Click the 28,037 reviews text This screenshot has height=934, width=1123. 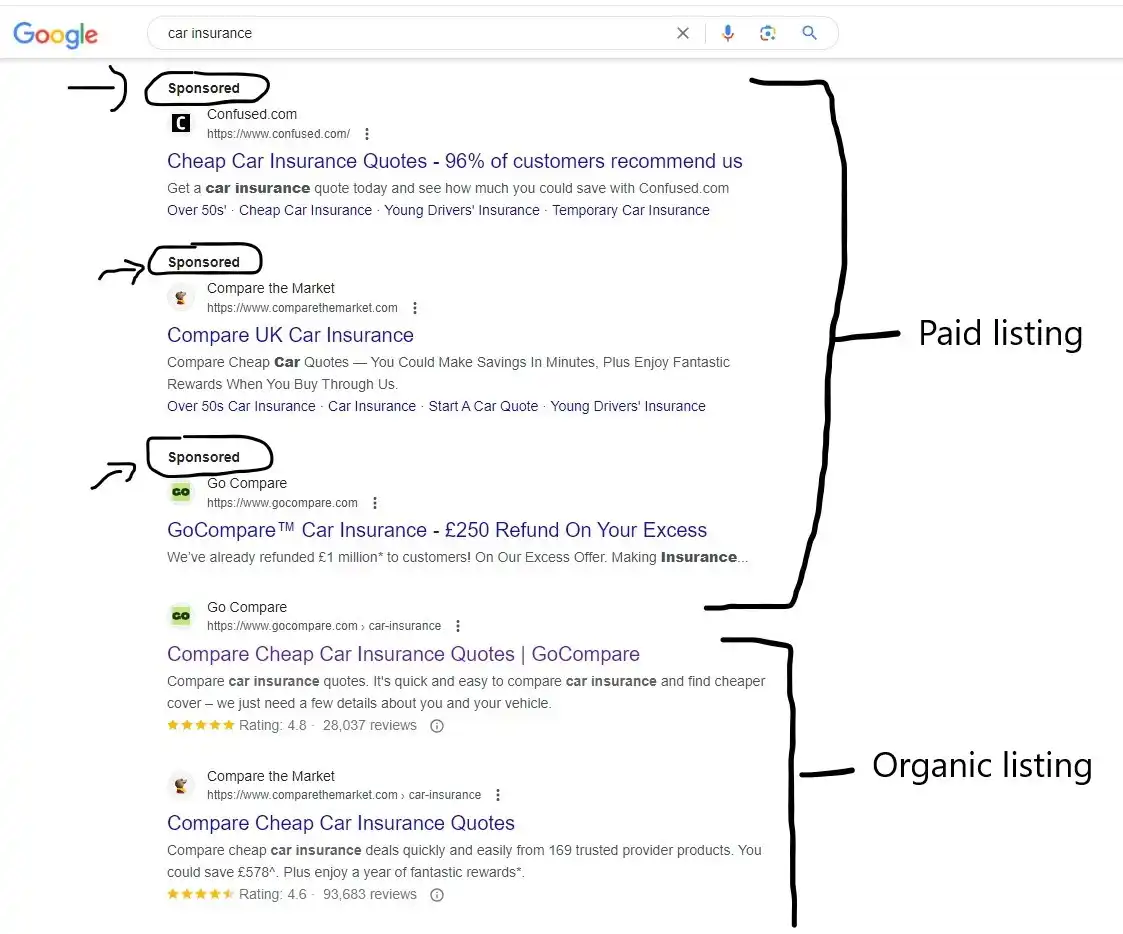370,726
